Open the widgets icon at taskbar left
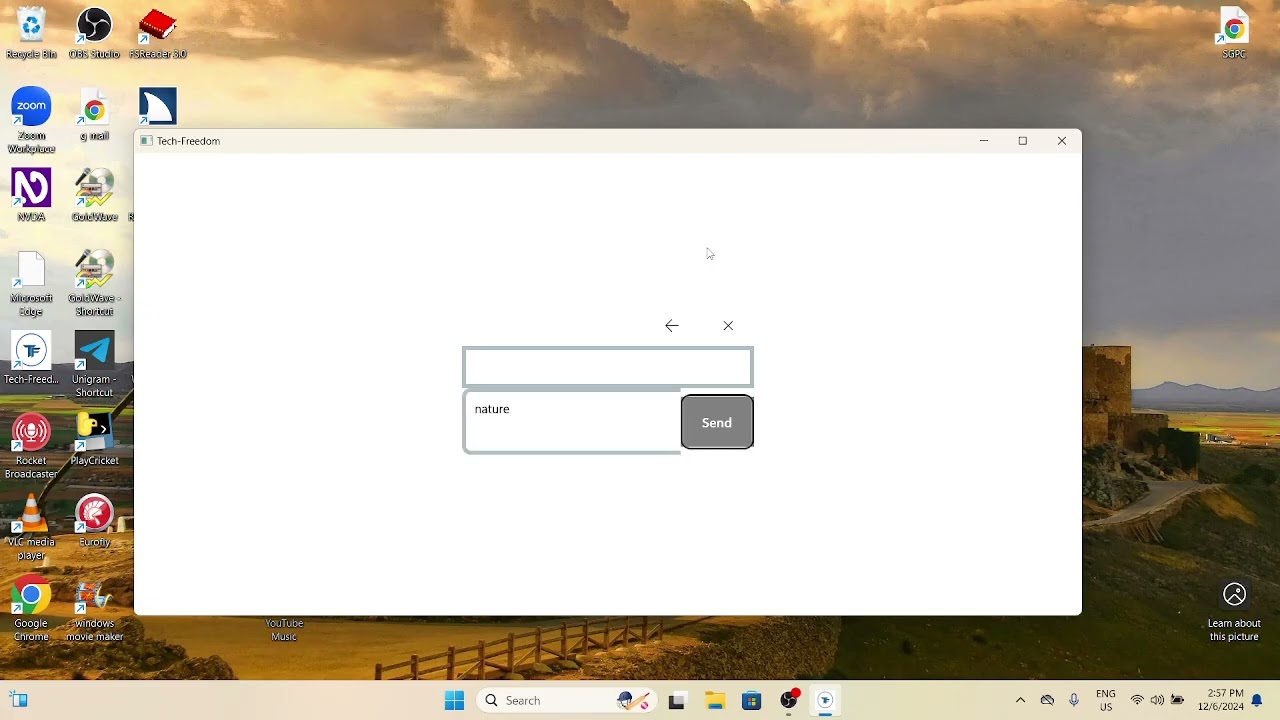Viewport: 1280px width, 720px height. [x=18, y=700]
